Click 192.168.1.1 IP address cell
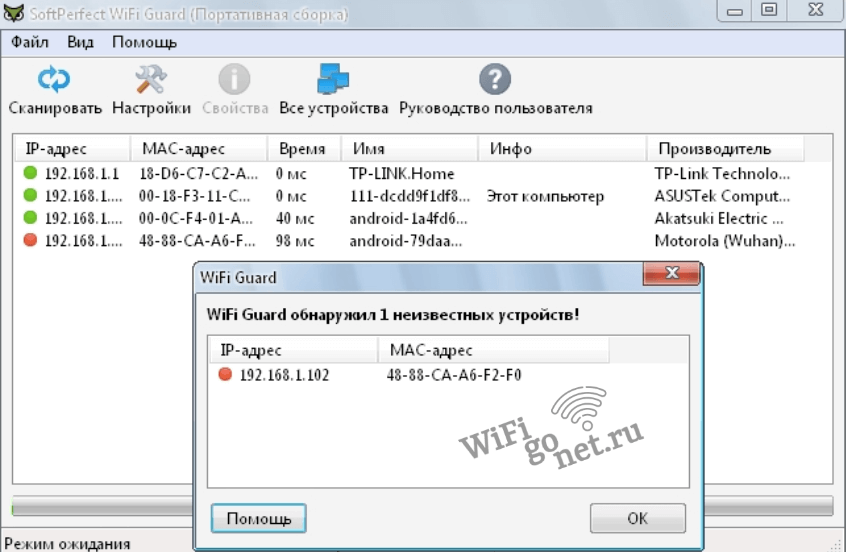847x552 pixels. click(x=82, y=173)
